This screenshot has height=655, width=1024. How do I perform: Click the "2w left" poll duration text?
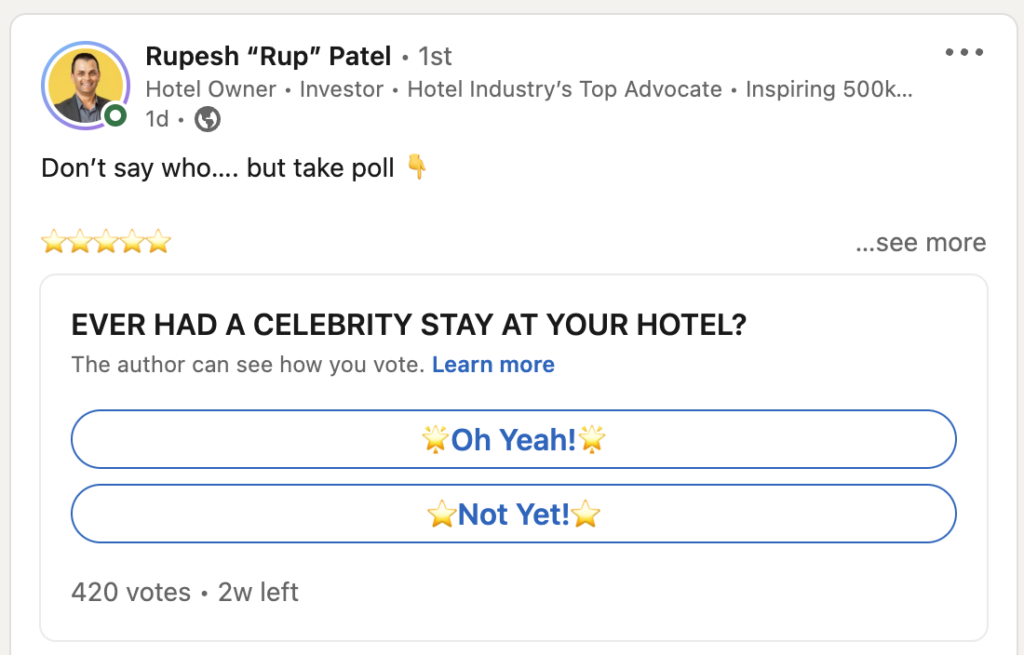[x=258, y=592]
